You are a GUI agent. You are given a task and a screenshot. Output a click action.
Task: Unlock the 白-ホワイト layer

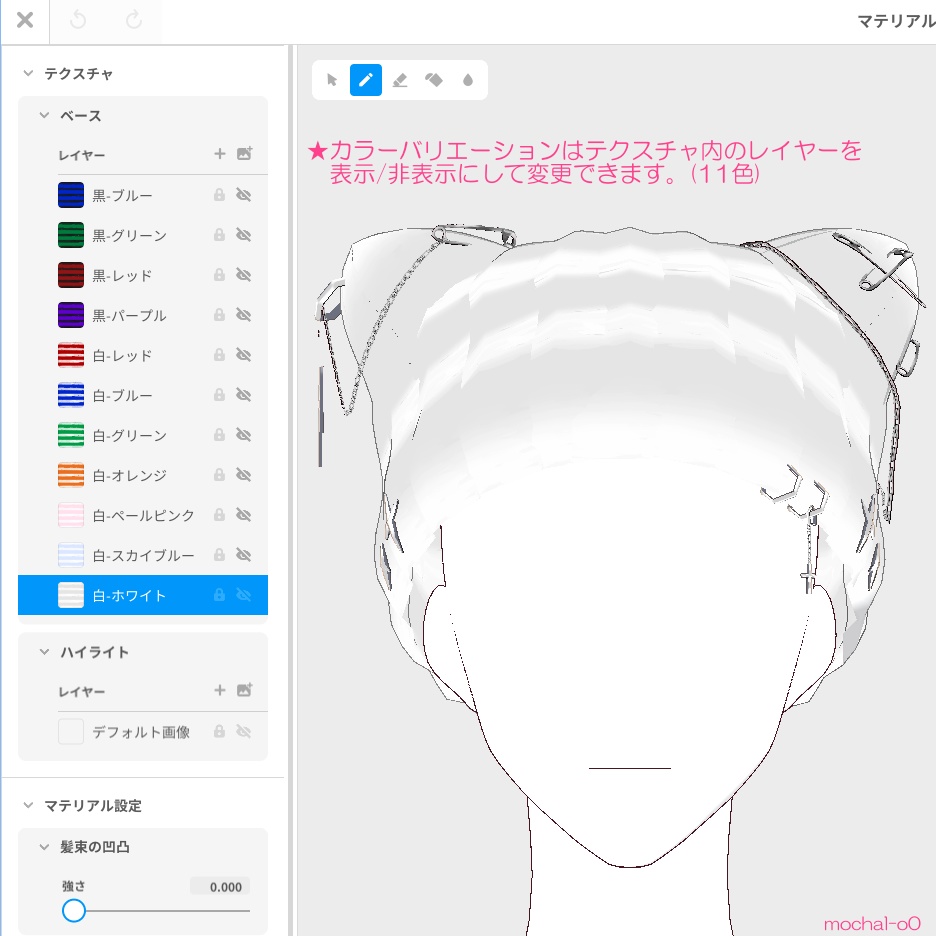coord(219,595)
